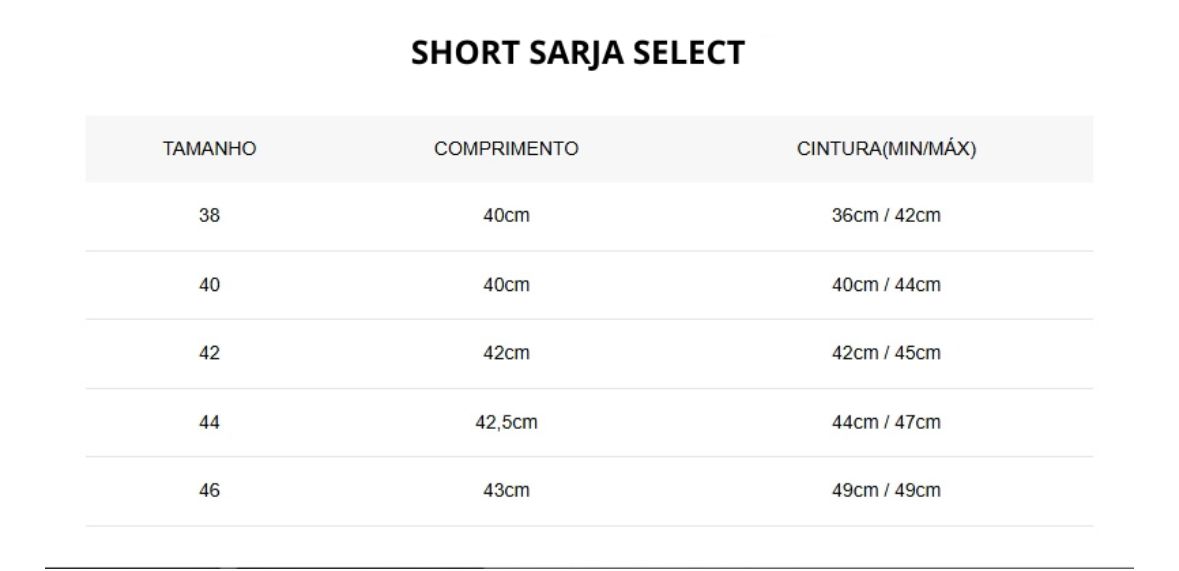
Task: Click size 42 in the Tamanho column
Action: coord(209,353)
